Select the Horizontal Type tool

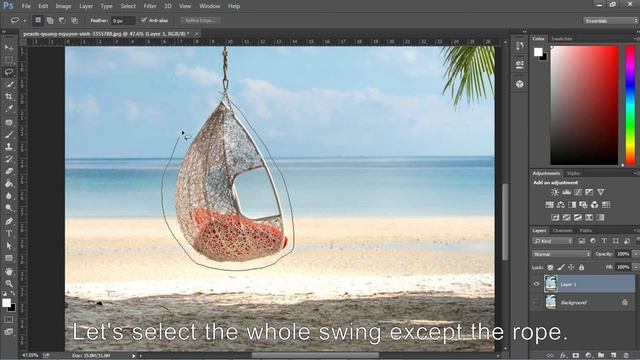coord(9,233)
